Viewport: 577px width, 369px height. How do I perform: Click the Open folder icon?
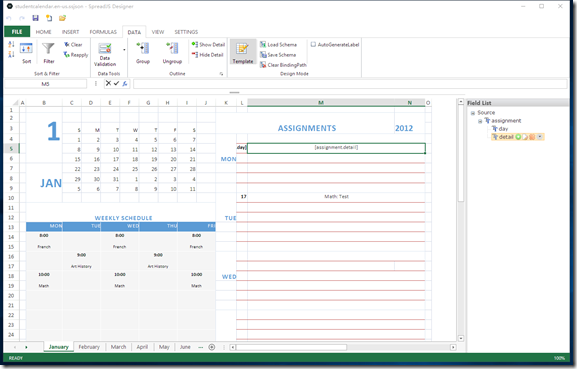click(62, 18)
